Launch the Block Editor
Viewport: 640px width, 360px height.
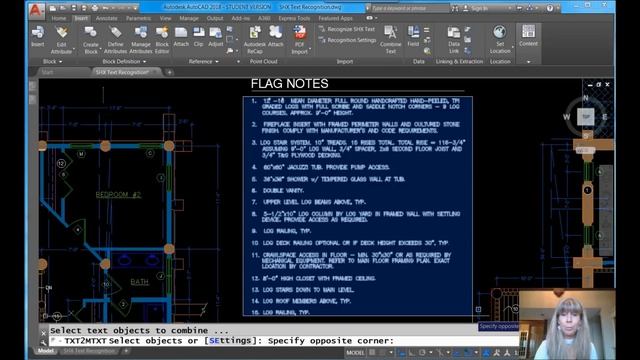pyautogui.click(x=162, y=40)
